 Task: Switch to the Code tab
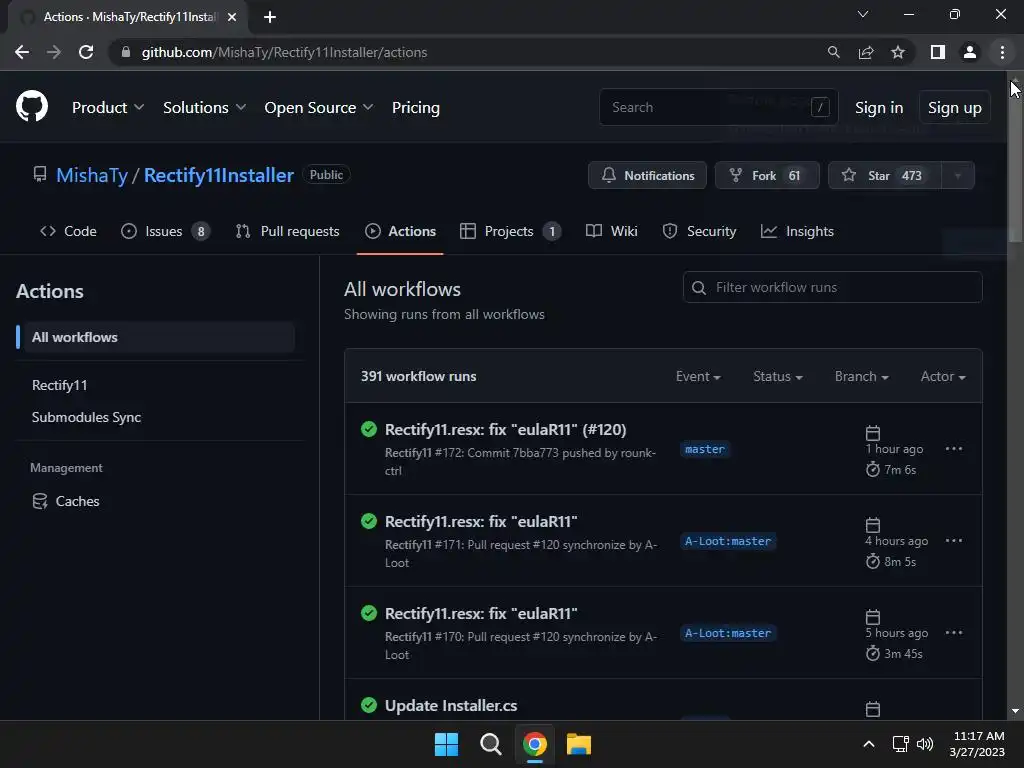pos(69,231)
